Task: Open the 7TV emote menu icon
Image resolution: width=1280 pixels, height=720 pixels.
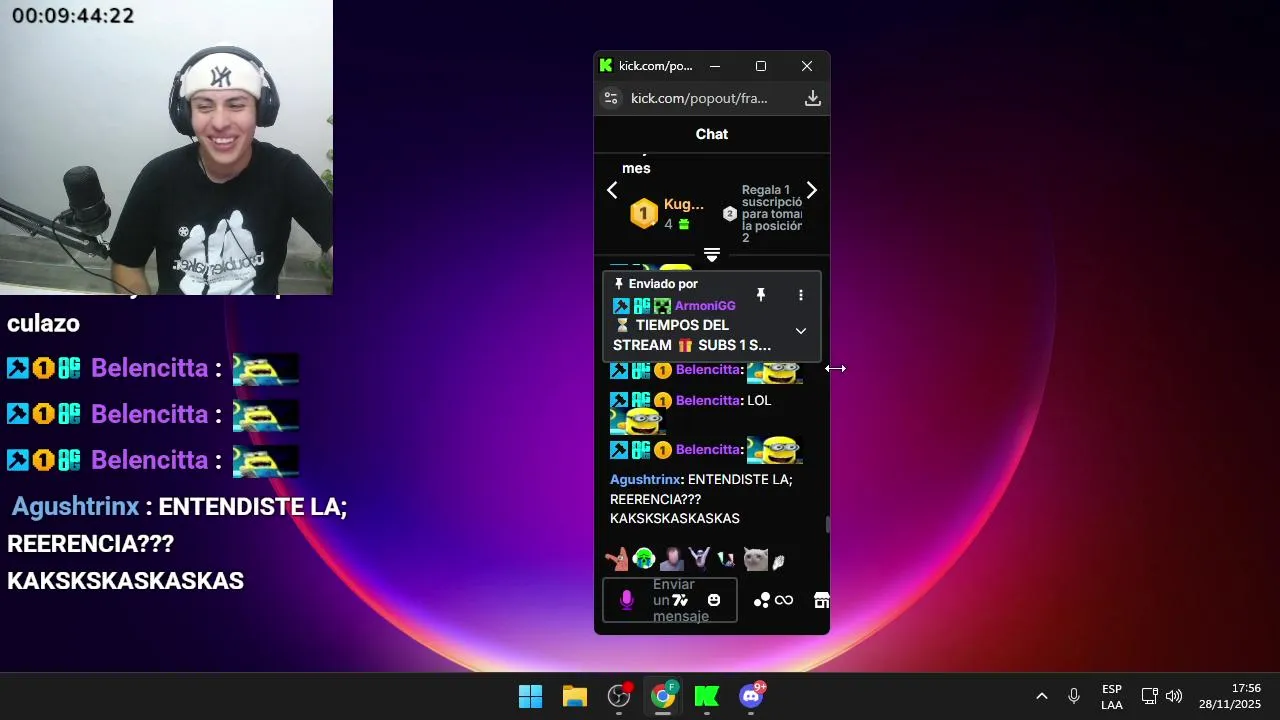Action: tap(680, 600)
